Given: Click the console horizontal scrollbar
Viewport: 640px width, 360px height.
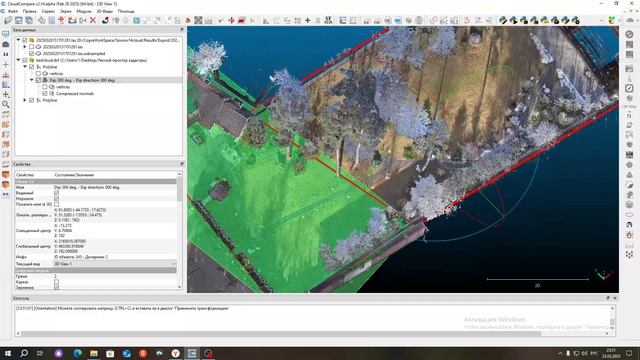Looking at the screenshot, I should click(281, 333).
